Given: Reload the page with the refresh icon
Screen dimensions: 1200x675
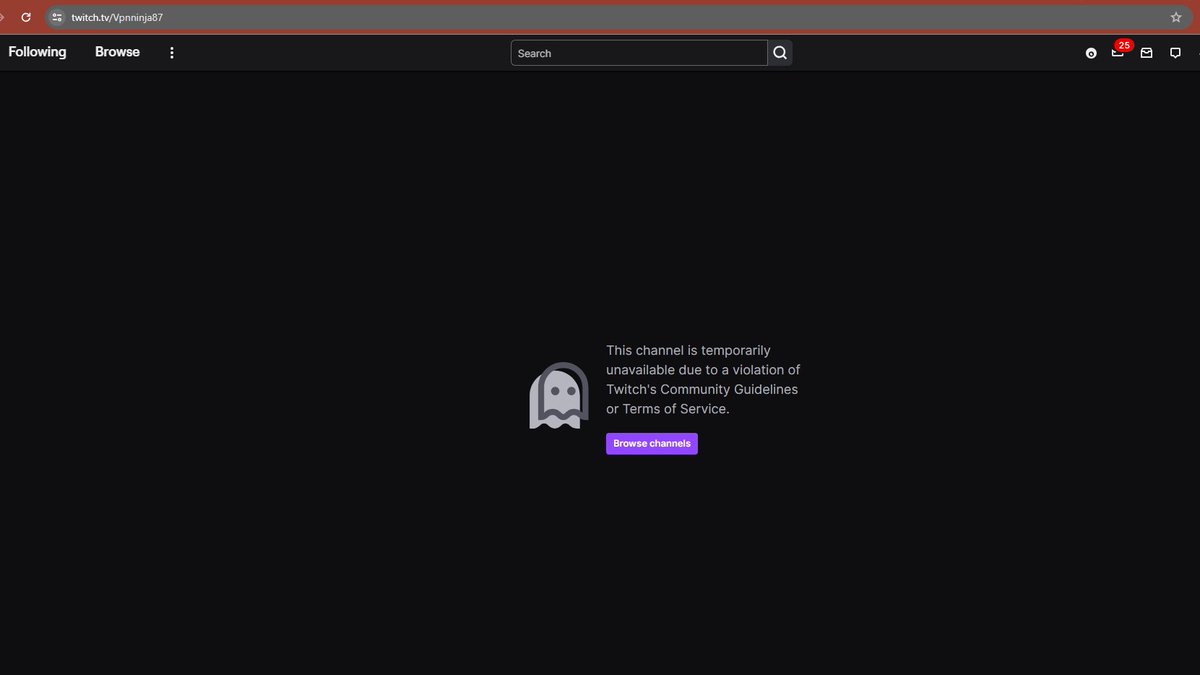Looking at the screenshot, I should tap(26, 17).
